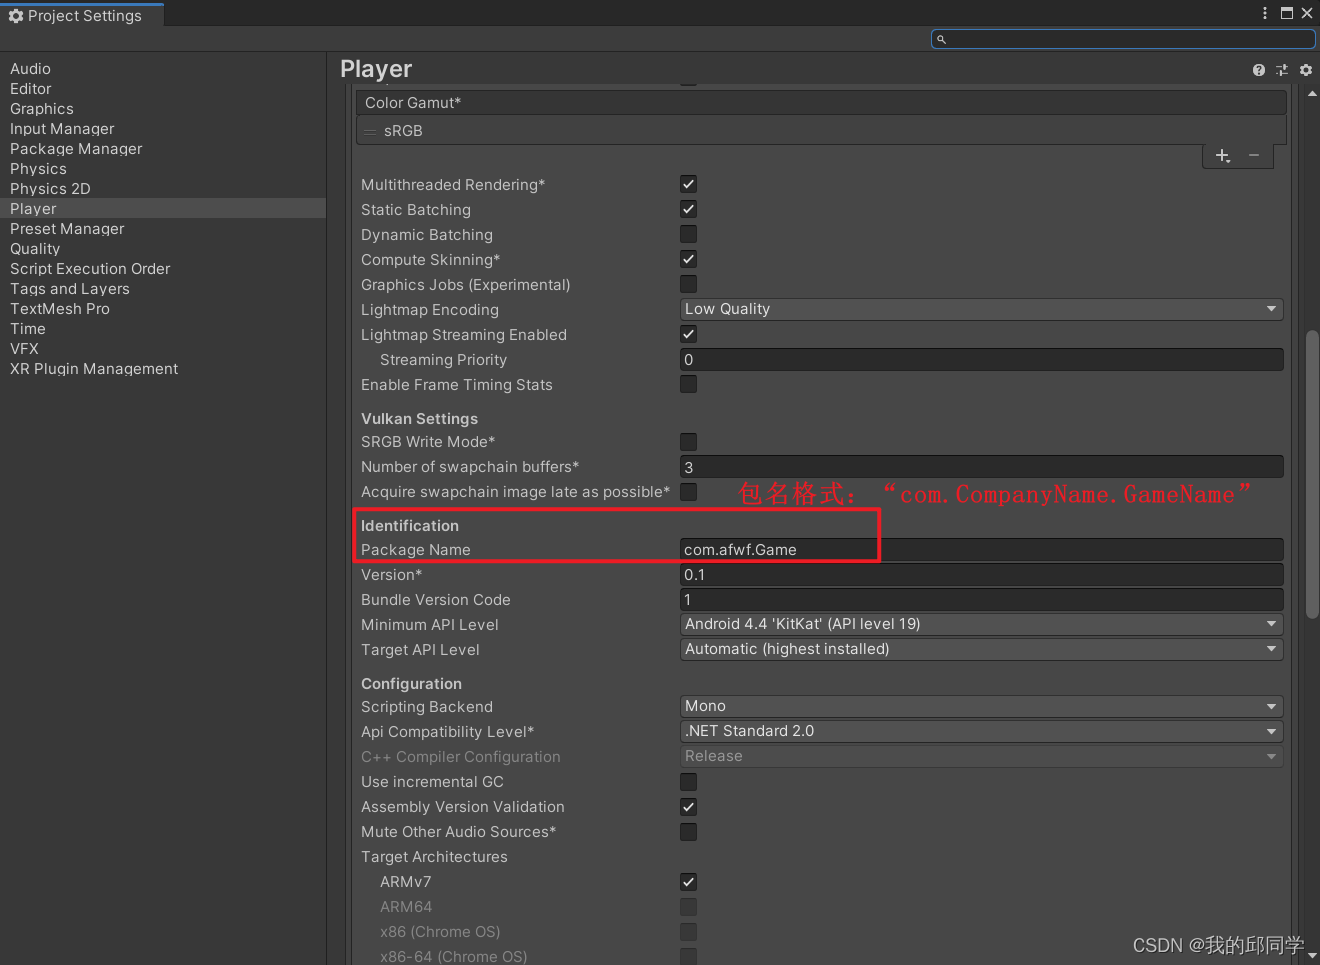Enable Dynamic Batching
The image size is (1320, 965).
pos(688,234)
